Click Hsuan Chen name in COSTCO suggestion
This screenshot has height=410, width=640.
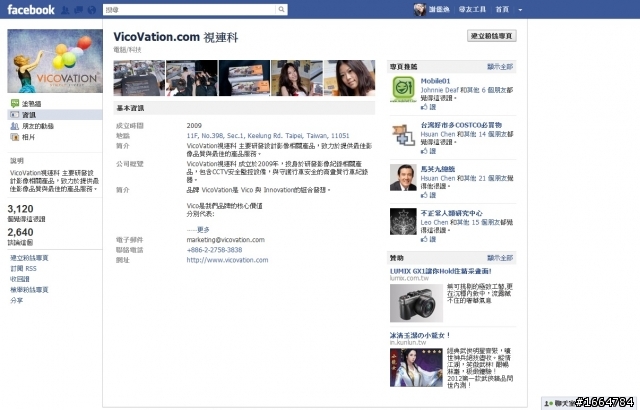pos(438,134)
